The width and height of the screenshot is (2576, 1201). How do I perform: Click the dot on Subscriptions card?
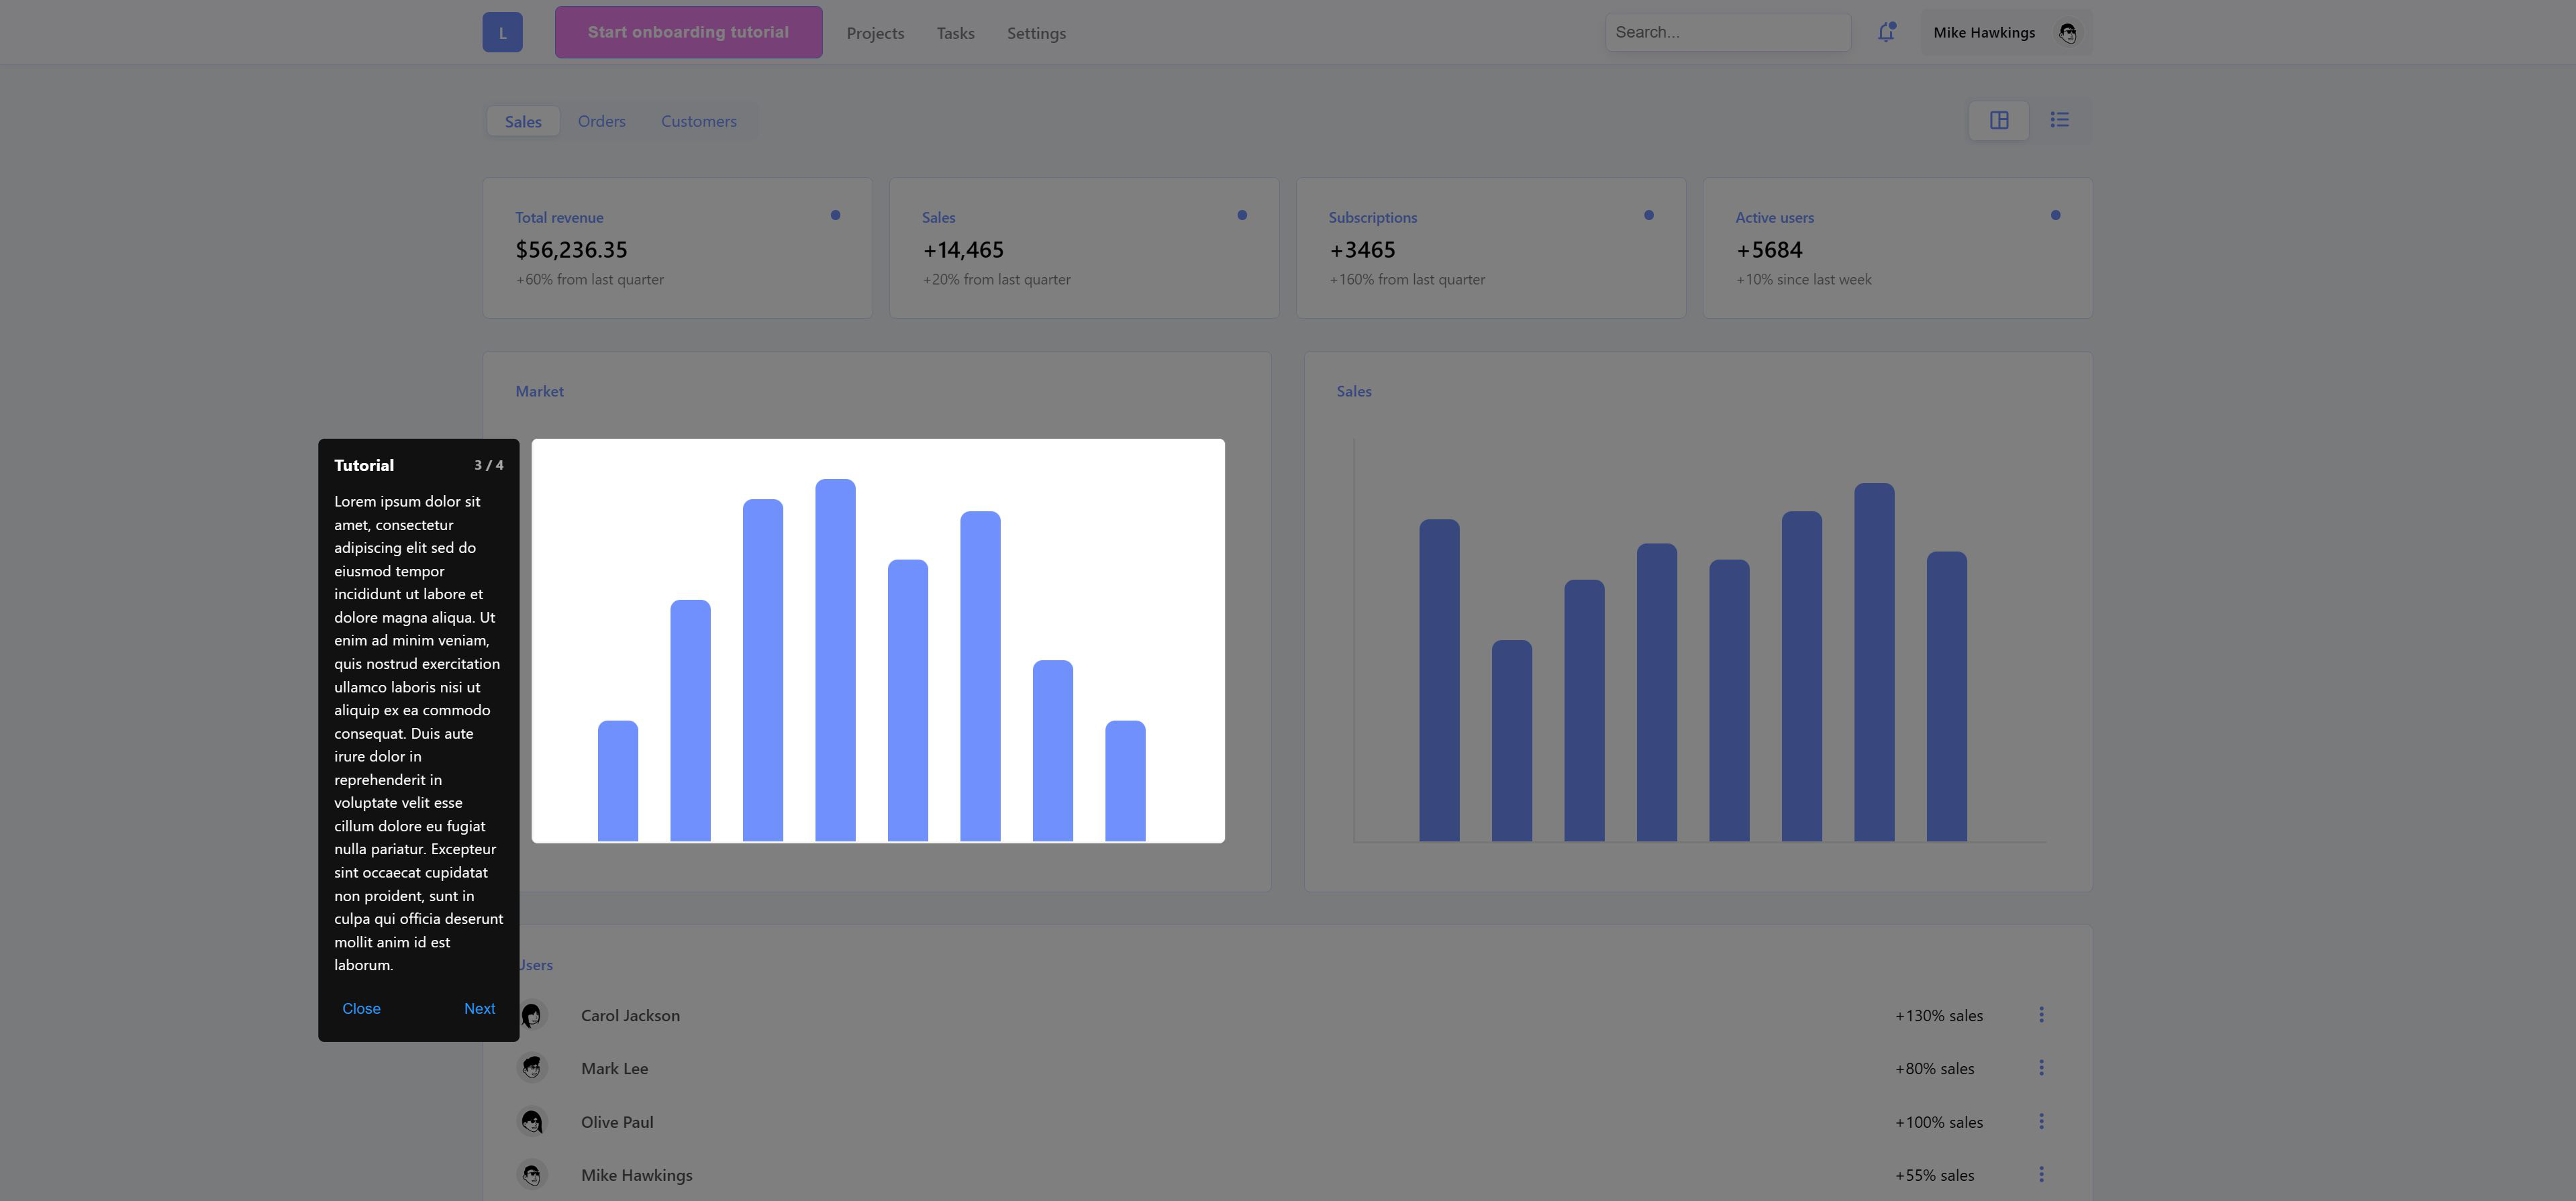point(1648,215)
